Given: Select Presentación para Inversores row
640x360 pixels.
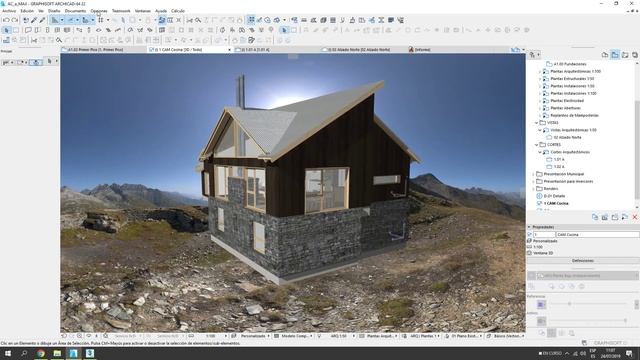Looking at the screenshot, I should pyautogui.click(x=568, y=182).
